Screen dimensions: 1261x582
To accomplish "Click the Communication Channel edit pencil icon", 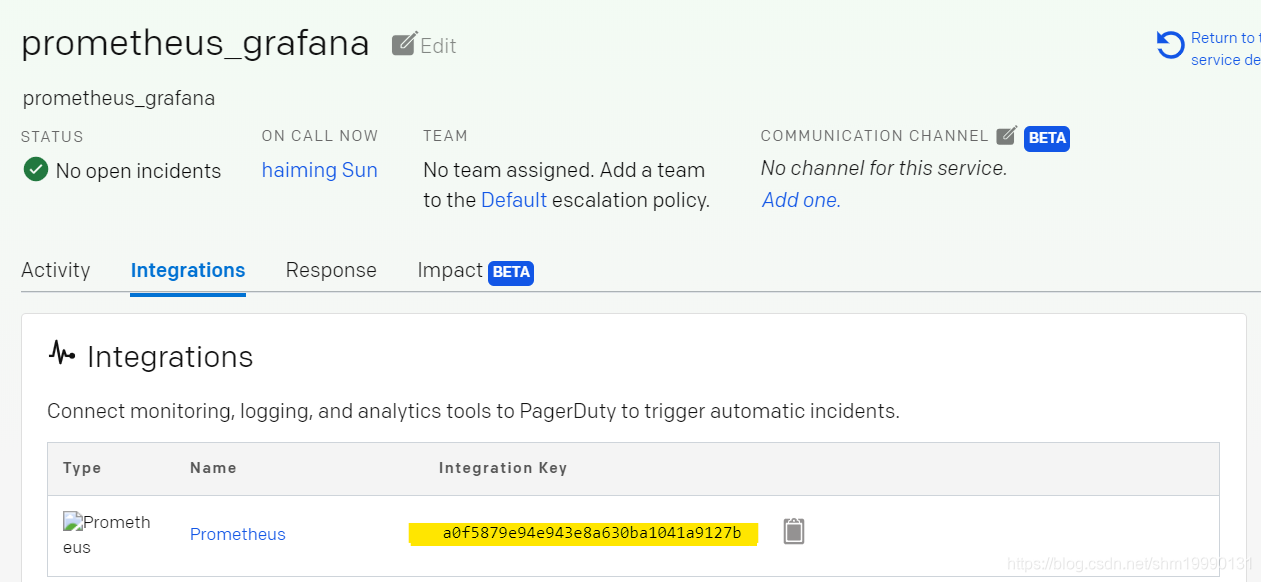I will coord(1007,135).
